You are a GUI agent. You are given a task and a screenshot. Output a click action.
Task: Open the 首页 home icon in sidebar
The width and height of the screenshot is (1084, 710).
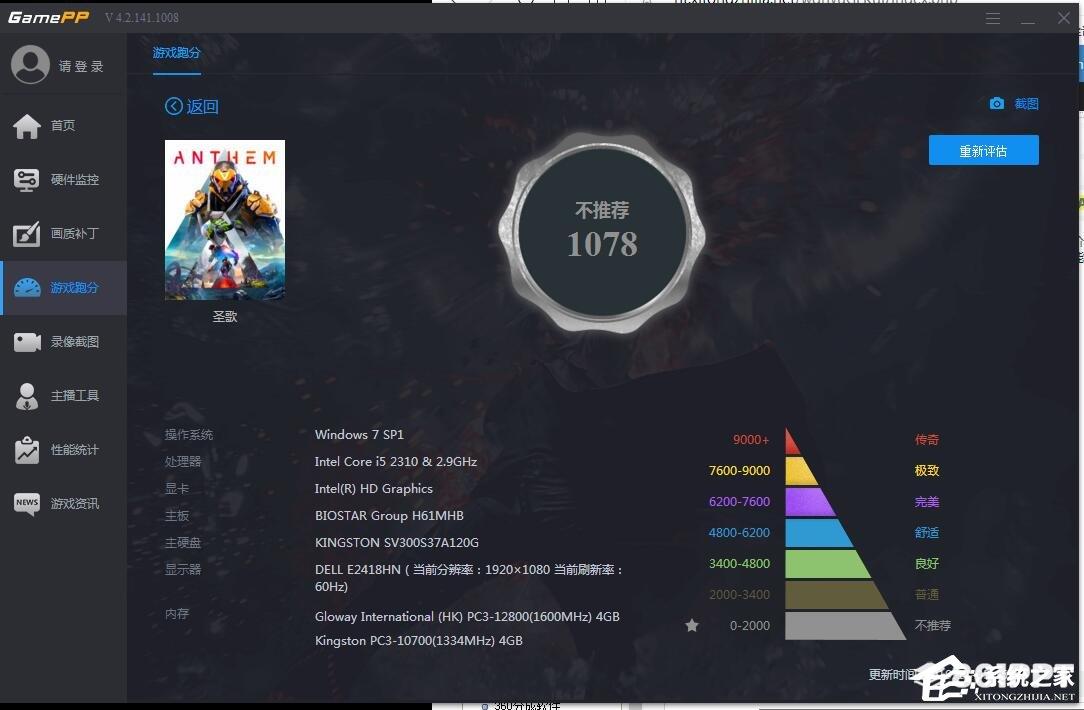[27, 126]
